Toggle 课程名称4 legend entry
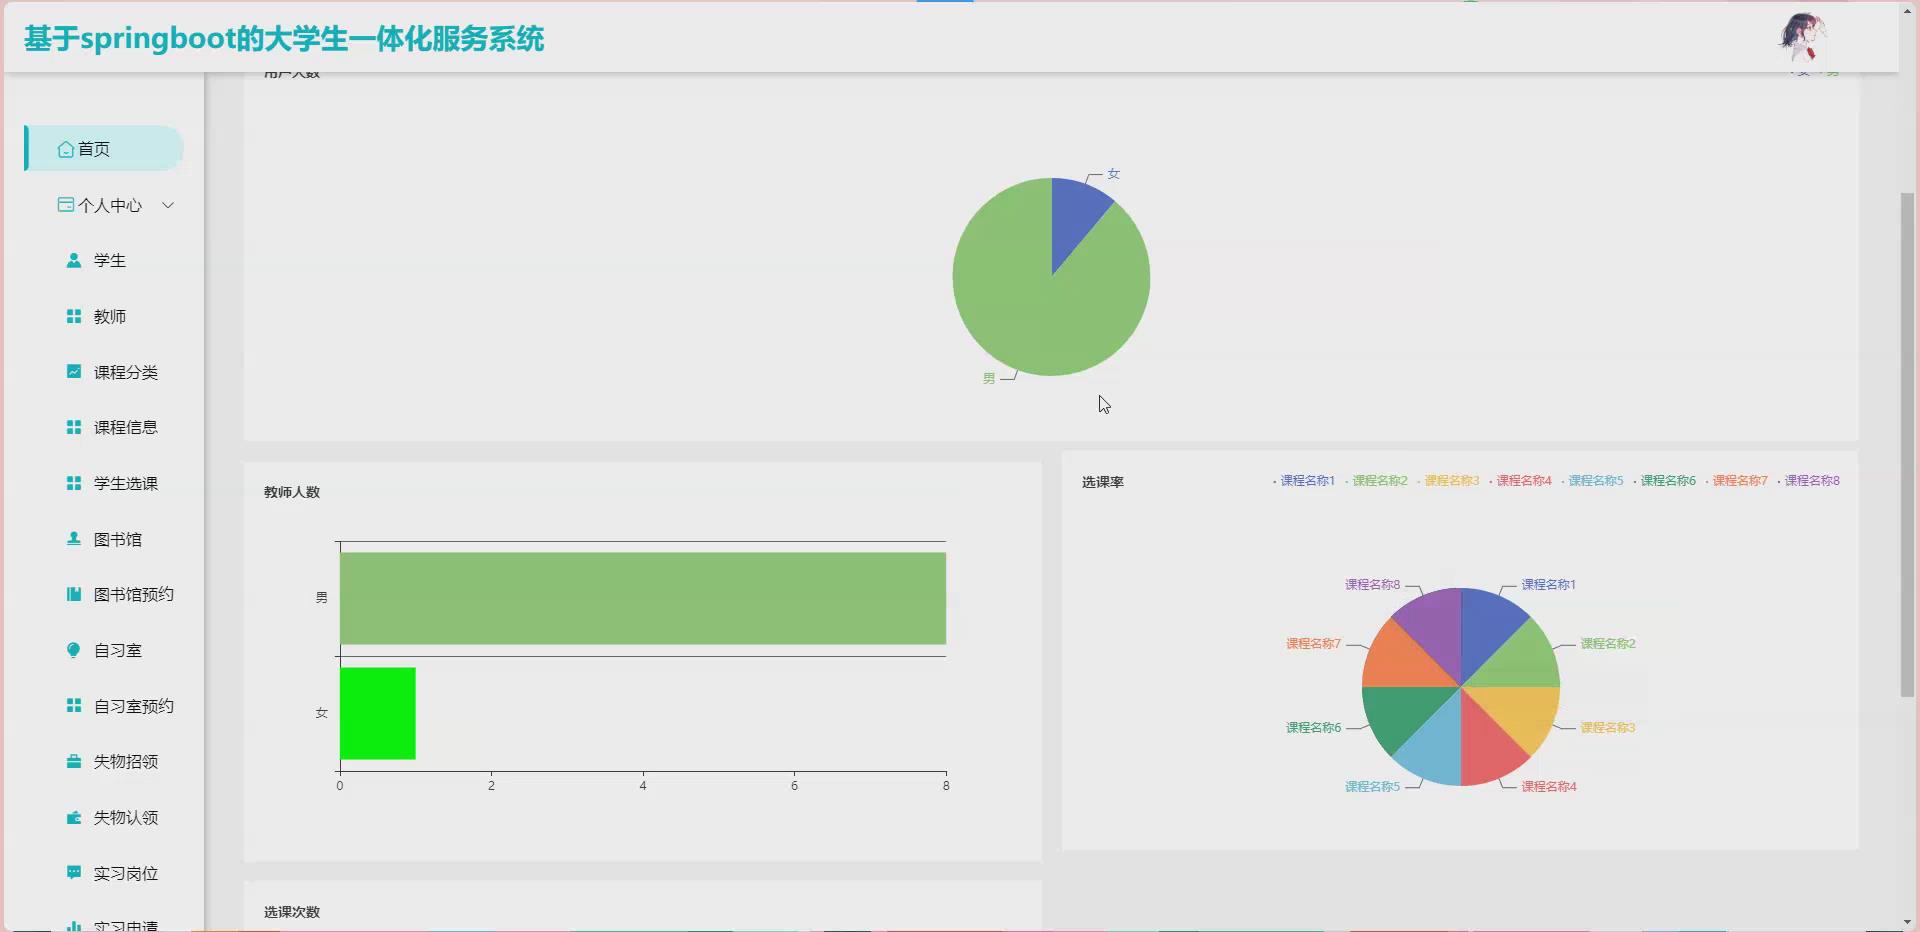 click(1520, 481)
